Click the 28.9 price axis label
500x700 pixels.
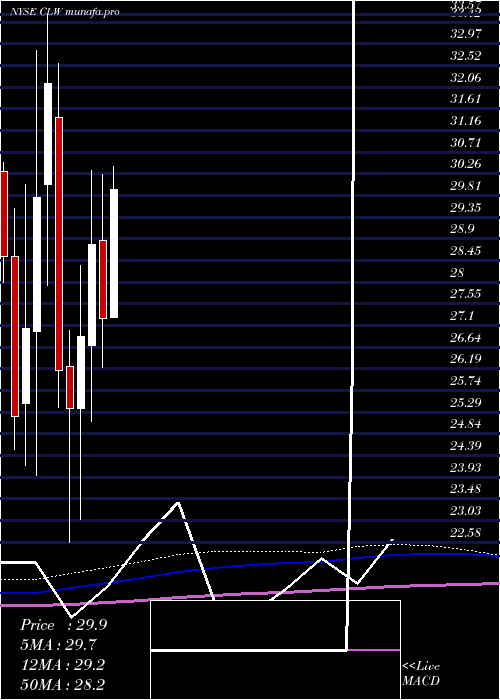462,229
